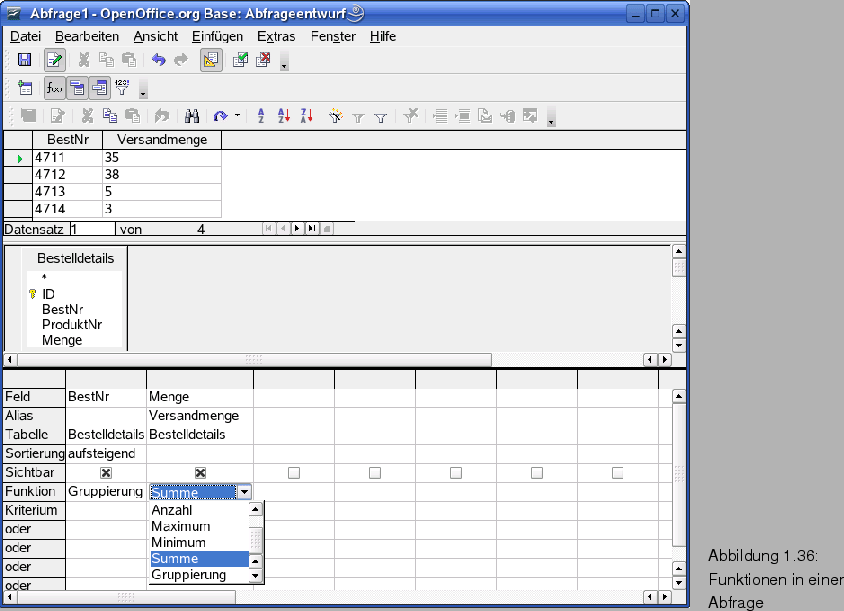Click the Save icon in the toolbar
844x611 pixels.
[24, 60]
